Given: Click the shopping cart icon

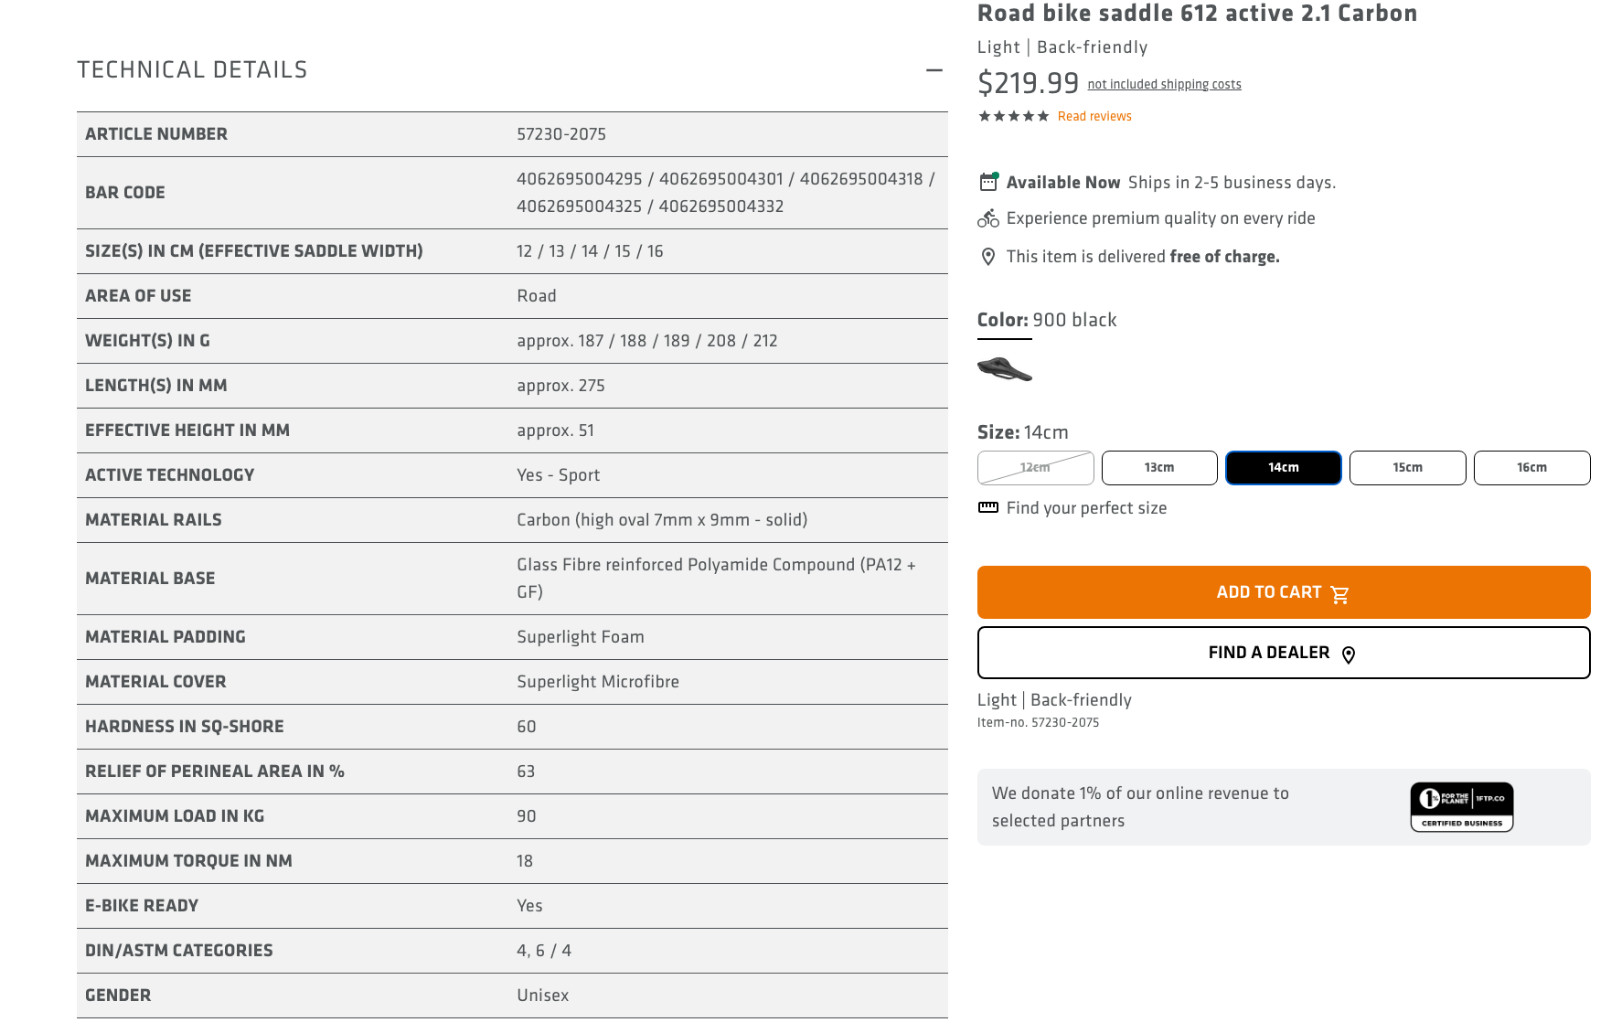Looking at the screenshot, I should (x=1340, y=594).
